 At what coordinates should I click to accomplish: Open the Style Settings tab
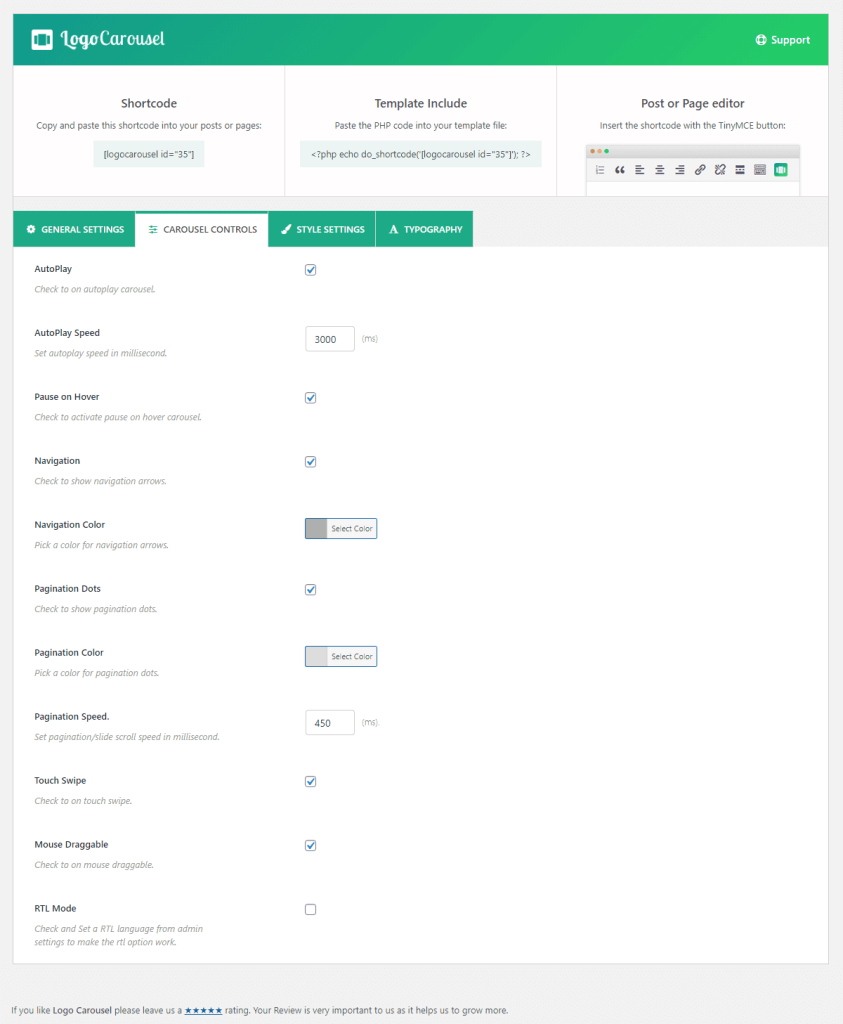[321, 229]
